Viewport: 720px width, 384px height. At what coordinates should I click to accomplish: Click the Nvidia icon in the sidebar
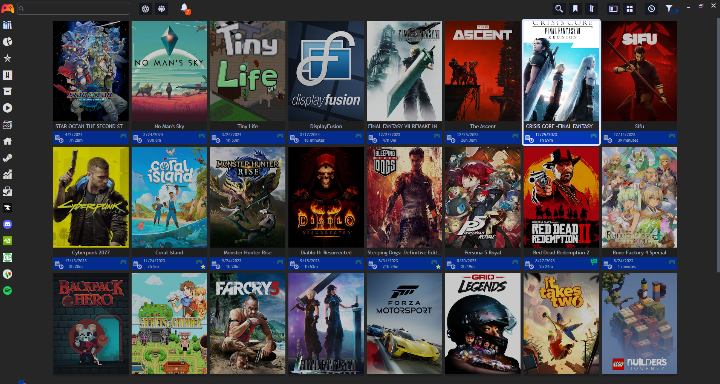[x=7, y=241]
